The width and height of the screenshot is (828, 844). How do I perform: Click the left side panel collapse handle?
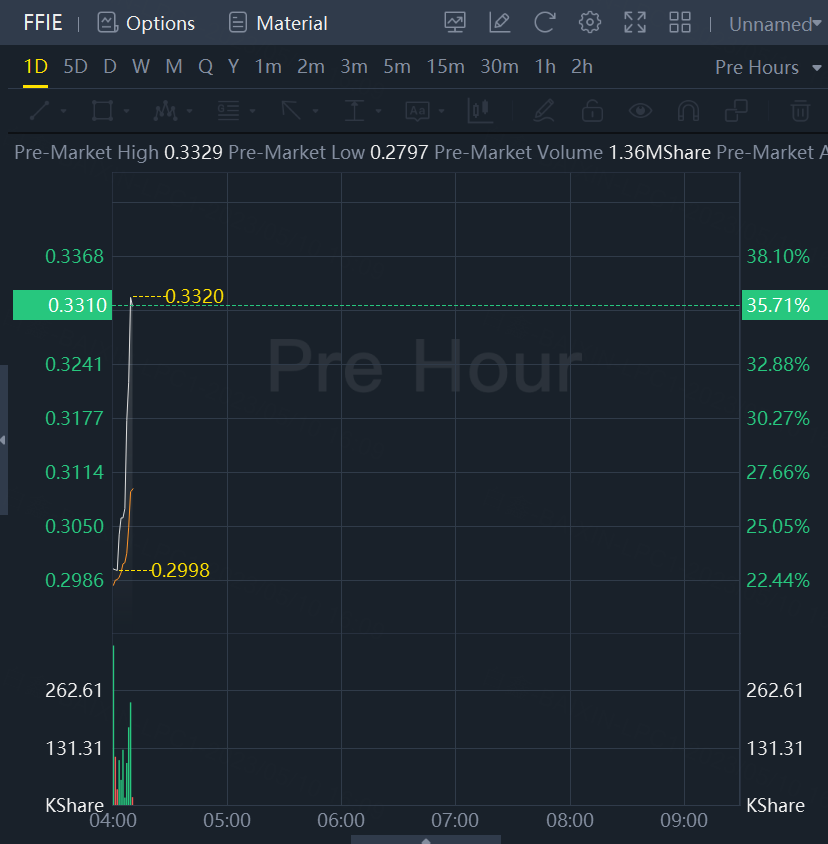click(x=4, y=440)
